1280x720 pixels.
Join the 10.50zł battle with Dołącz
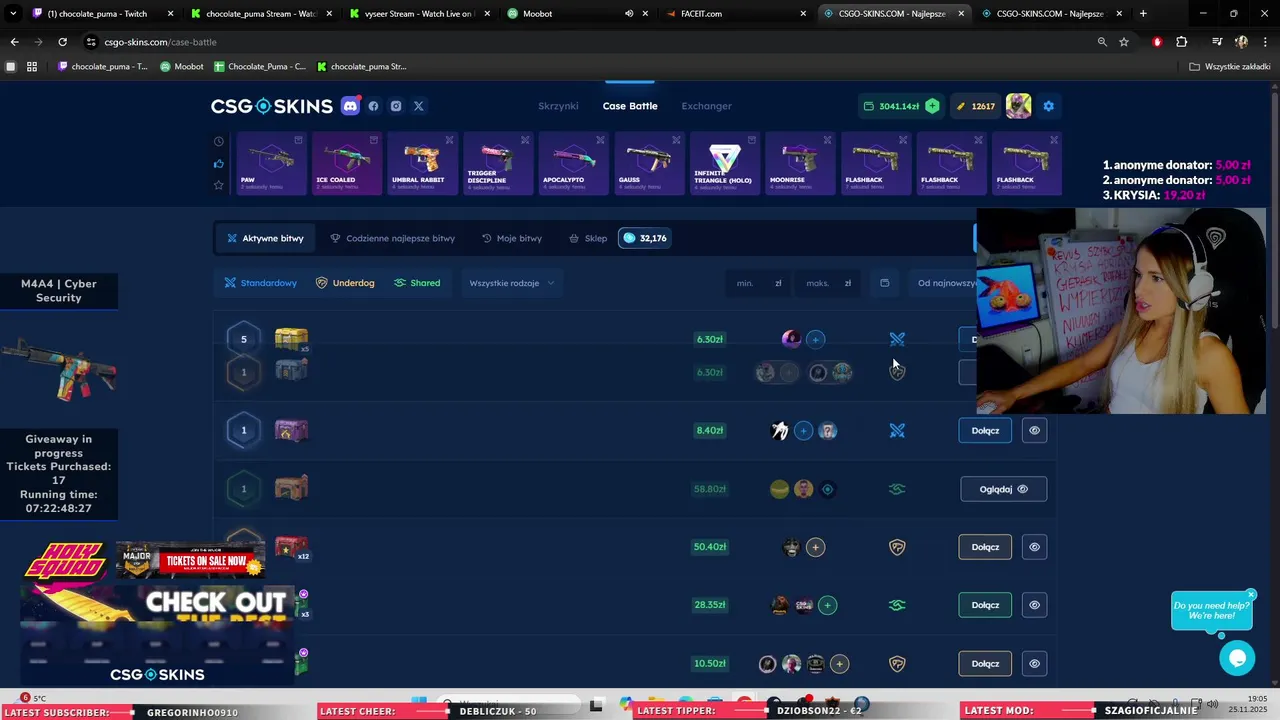(985, 664)
